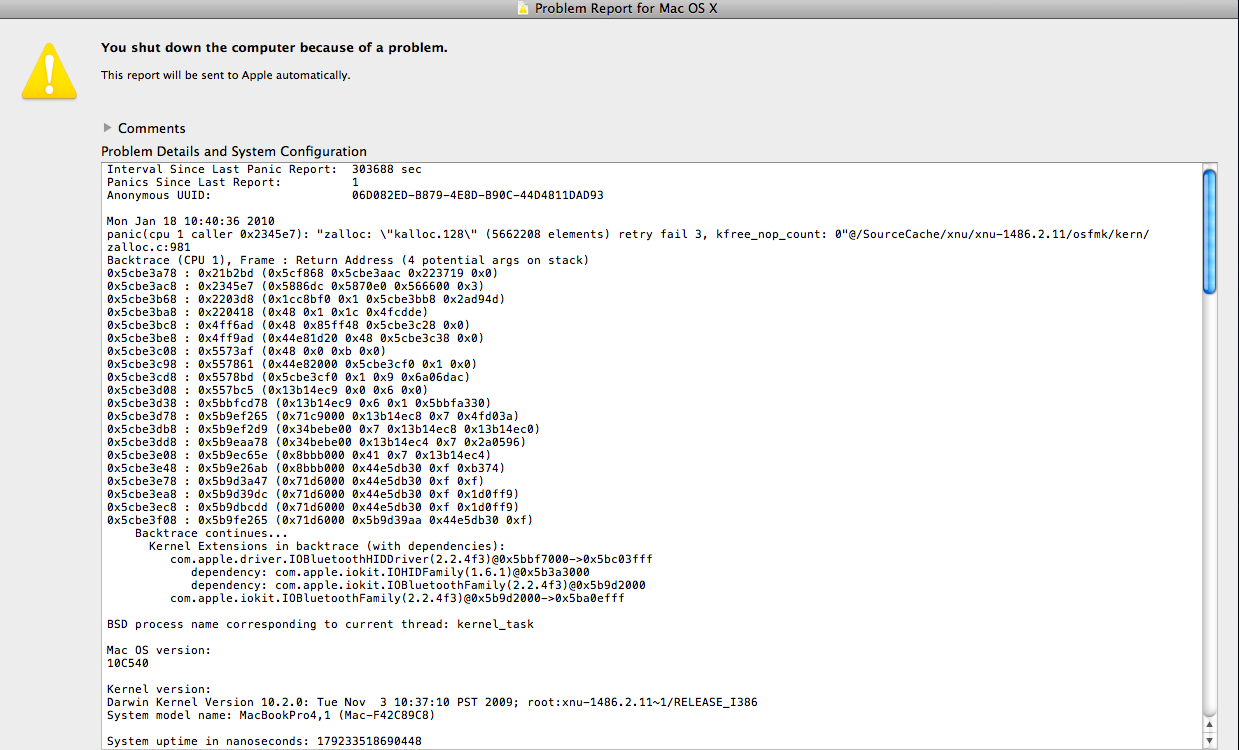
Task: Click IOBluetoothFamily line ending 0x5ba0efff
Action: tap(397, 599)
